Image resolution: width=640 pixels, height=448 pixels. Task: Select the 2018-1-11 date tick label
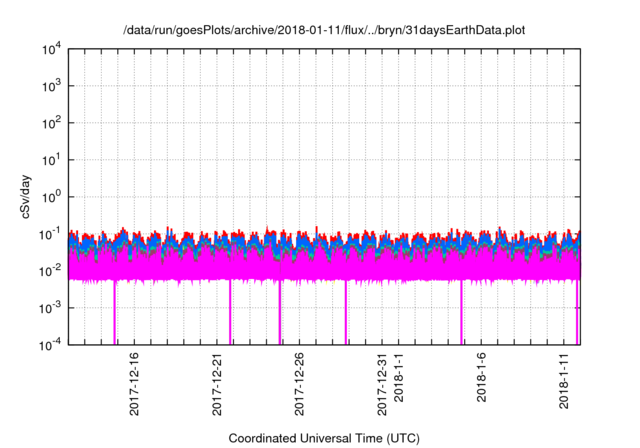(564, 381)
